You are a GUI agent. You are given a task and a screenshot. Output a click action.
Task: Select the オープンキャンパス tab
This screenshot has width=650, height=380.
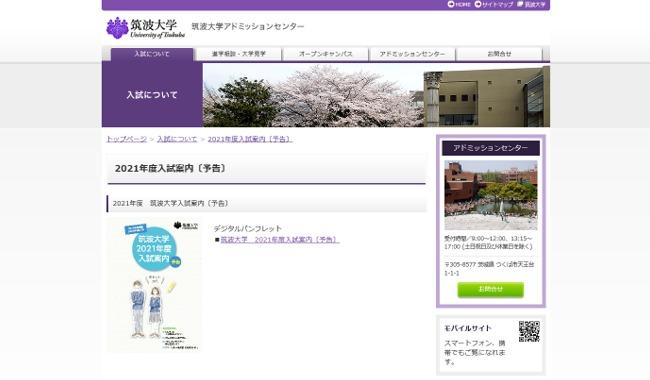coord(325,54)
